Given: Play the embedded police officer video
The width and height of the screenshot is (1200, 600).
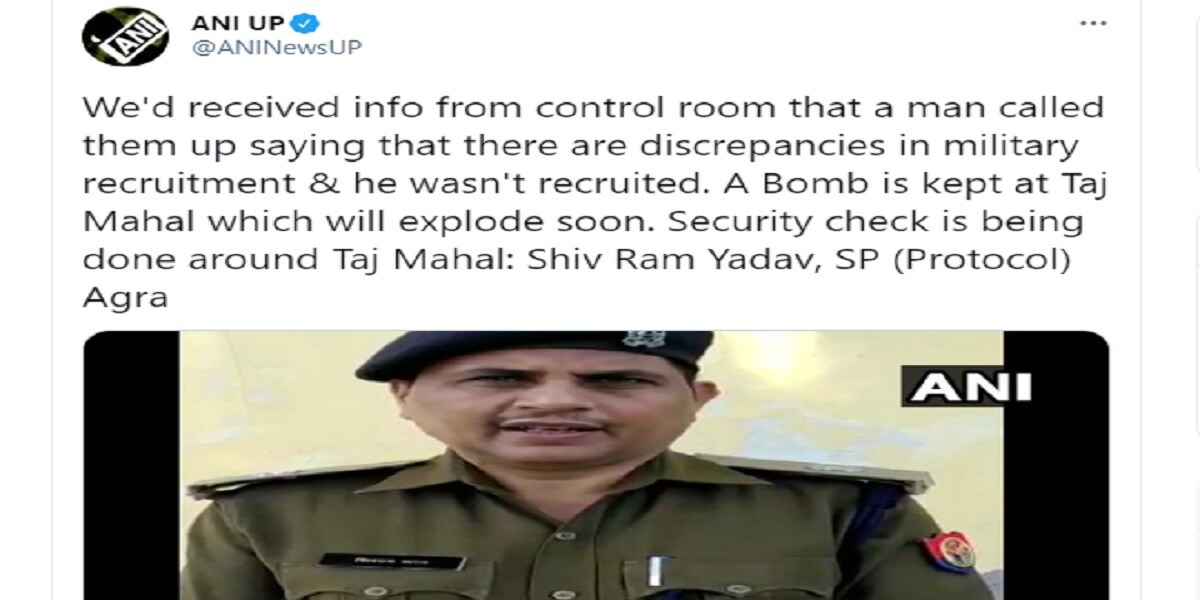Looking at the screenshot, I should tap(594, 465).
